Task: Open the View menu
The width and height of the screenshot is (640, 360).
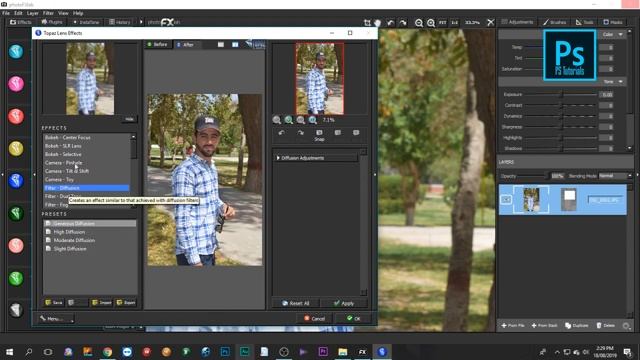Action: [x=63, y=13]
